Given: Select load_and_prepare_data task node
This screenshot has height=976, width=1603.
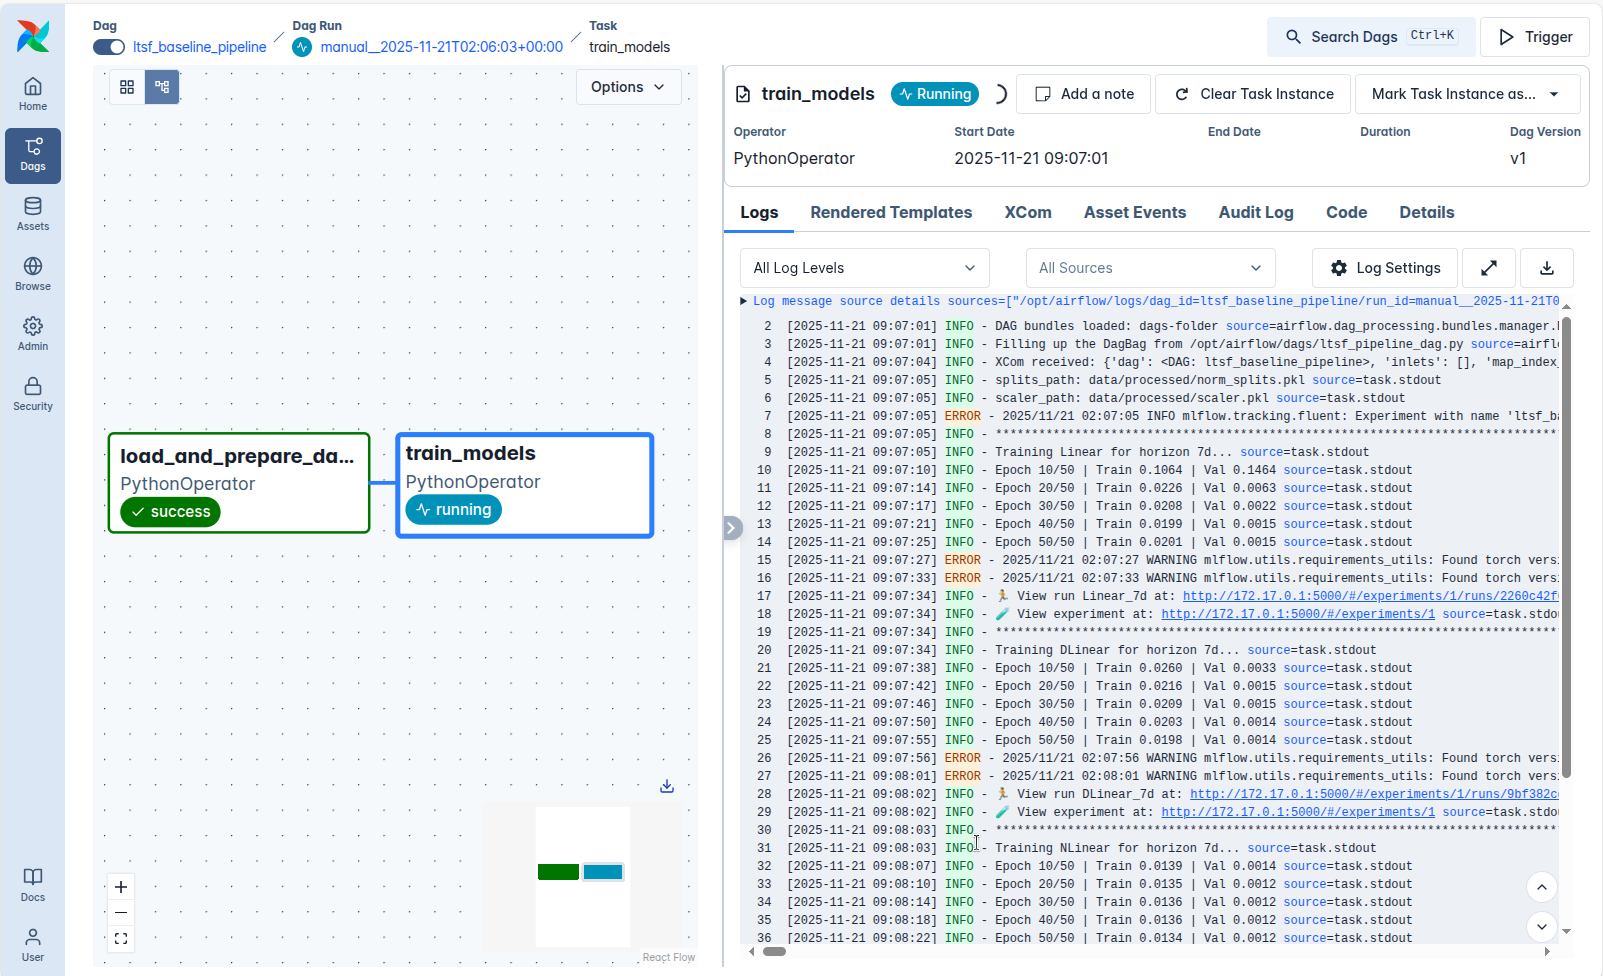Looking at the screenshot, I should 239,483.
